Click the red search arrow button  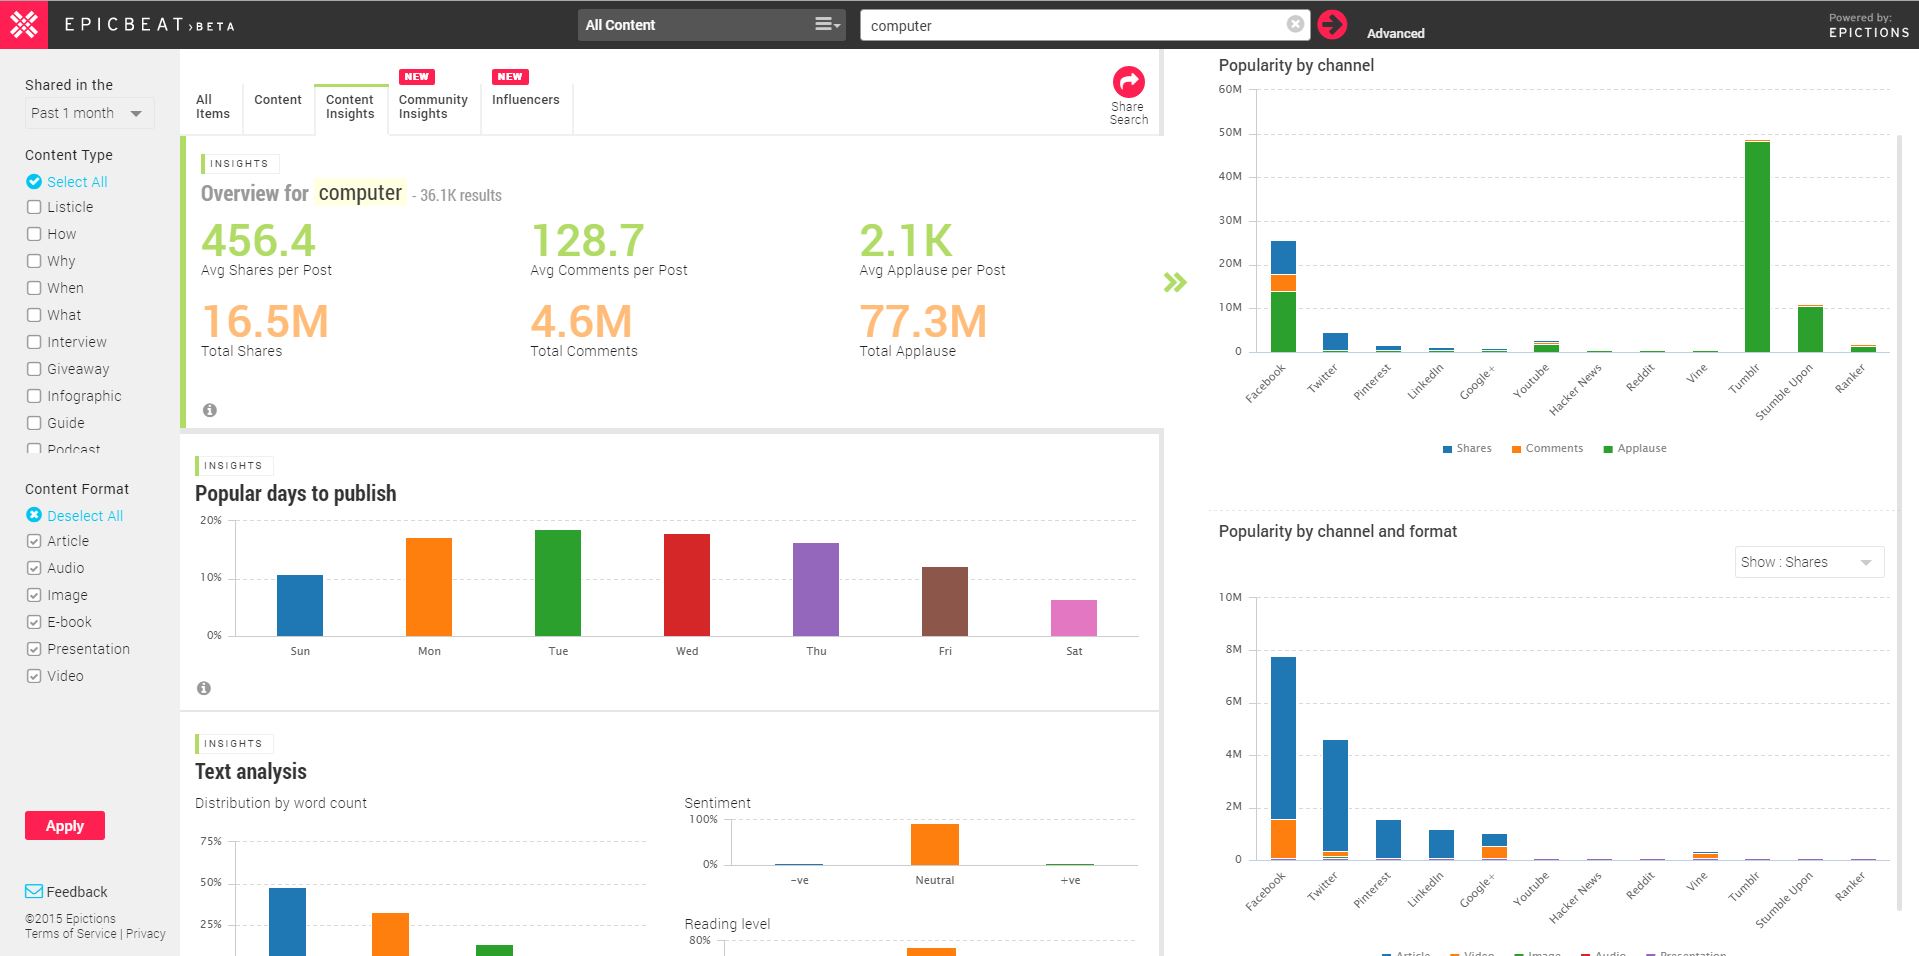click(1332, 25)
